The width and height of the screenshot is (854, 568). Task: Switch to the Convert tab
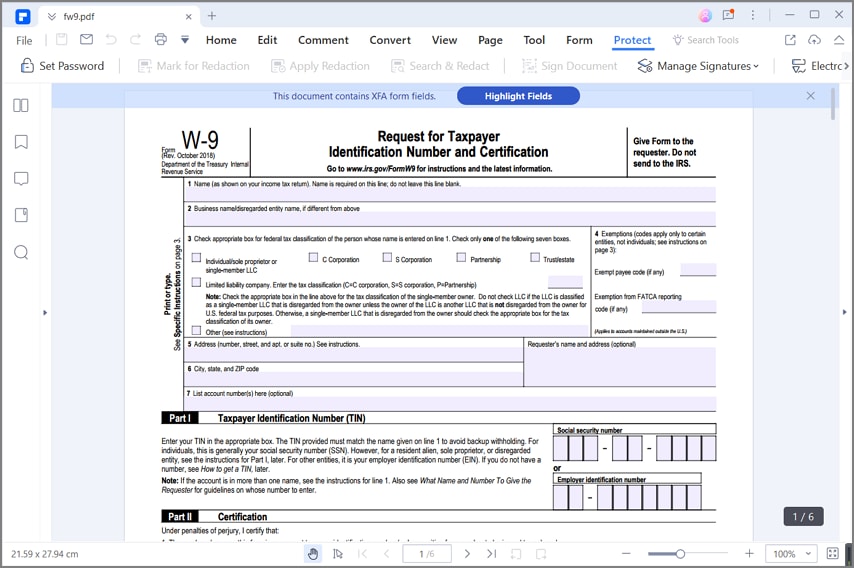click(x=390, y=40)
